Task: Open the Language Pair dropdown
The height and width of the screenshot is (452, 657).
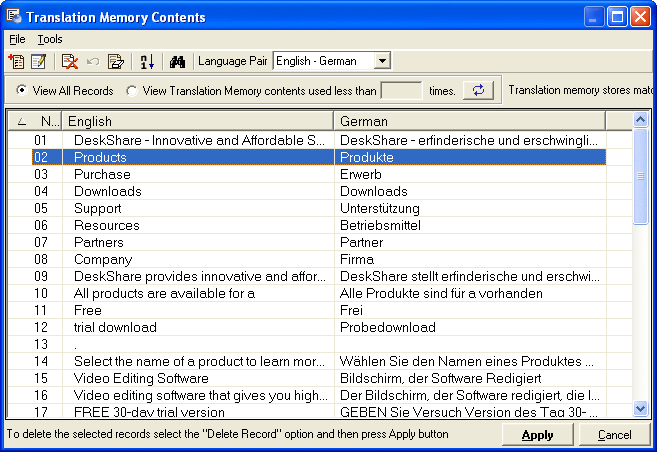Action: pyautogui.click(x=382, y=61)
